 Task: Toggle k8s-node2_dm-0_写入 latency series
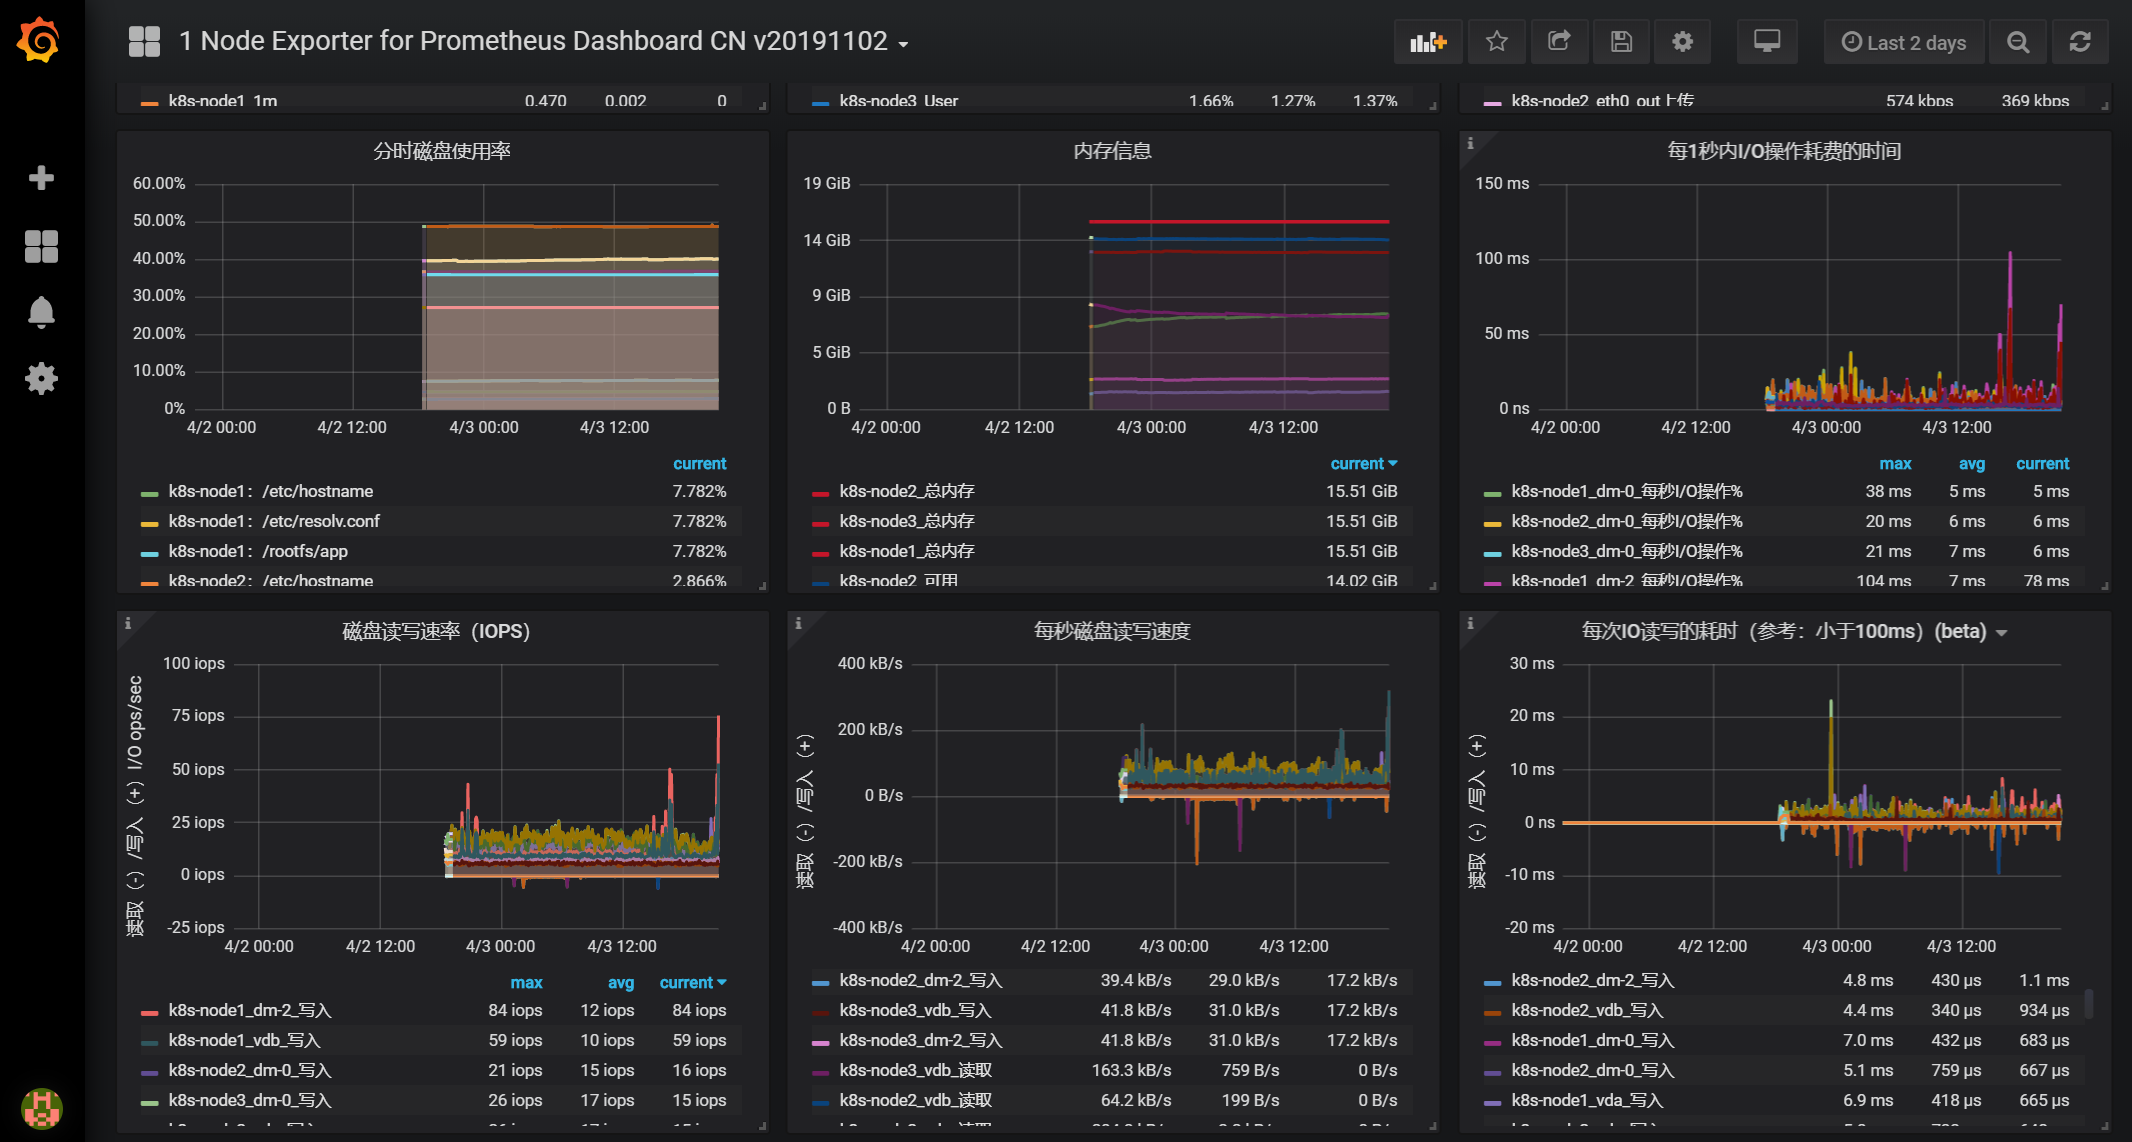tap(1593, 1070)
